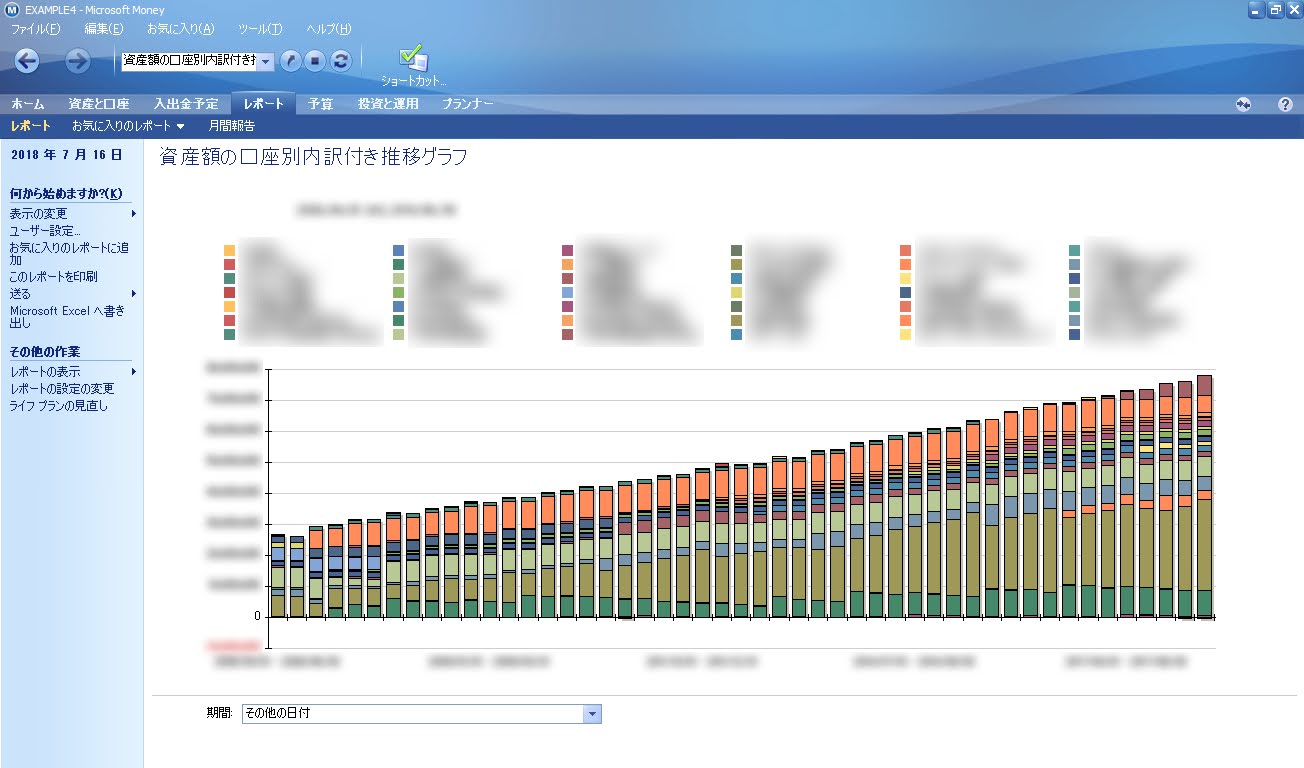Image resolution: width=1304 pixels, height=768 pixels.
Task: Open the お気に入り(A) menu
Action: (x=180, y=29)
